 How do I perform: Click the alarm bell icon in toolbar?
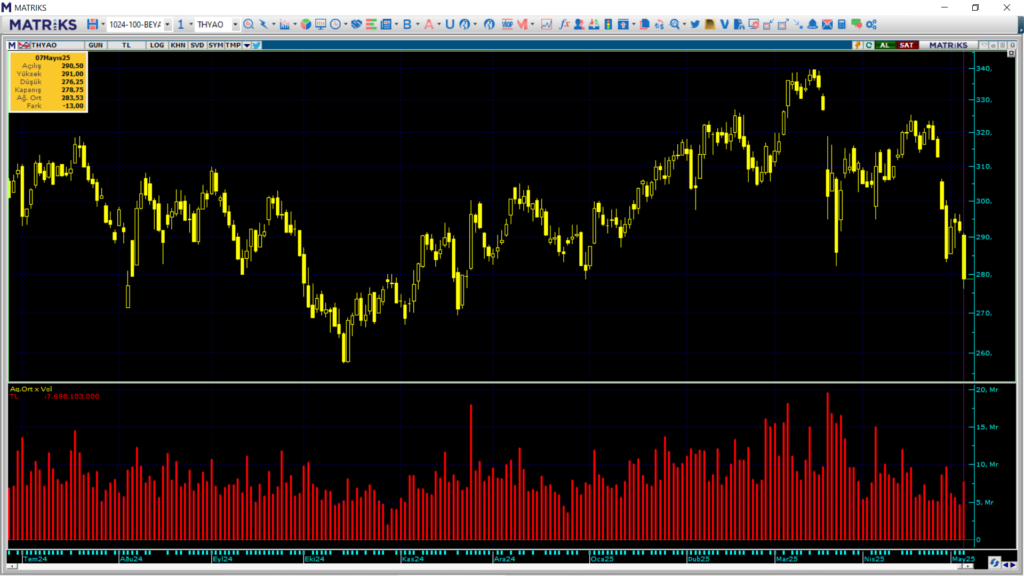[813, 24]
